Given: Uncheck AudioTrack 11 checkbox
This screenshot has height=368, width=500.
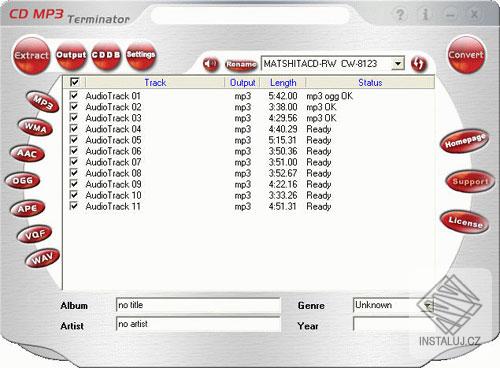Looking at the screenshot, I should point(74,206).
